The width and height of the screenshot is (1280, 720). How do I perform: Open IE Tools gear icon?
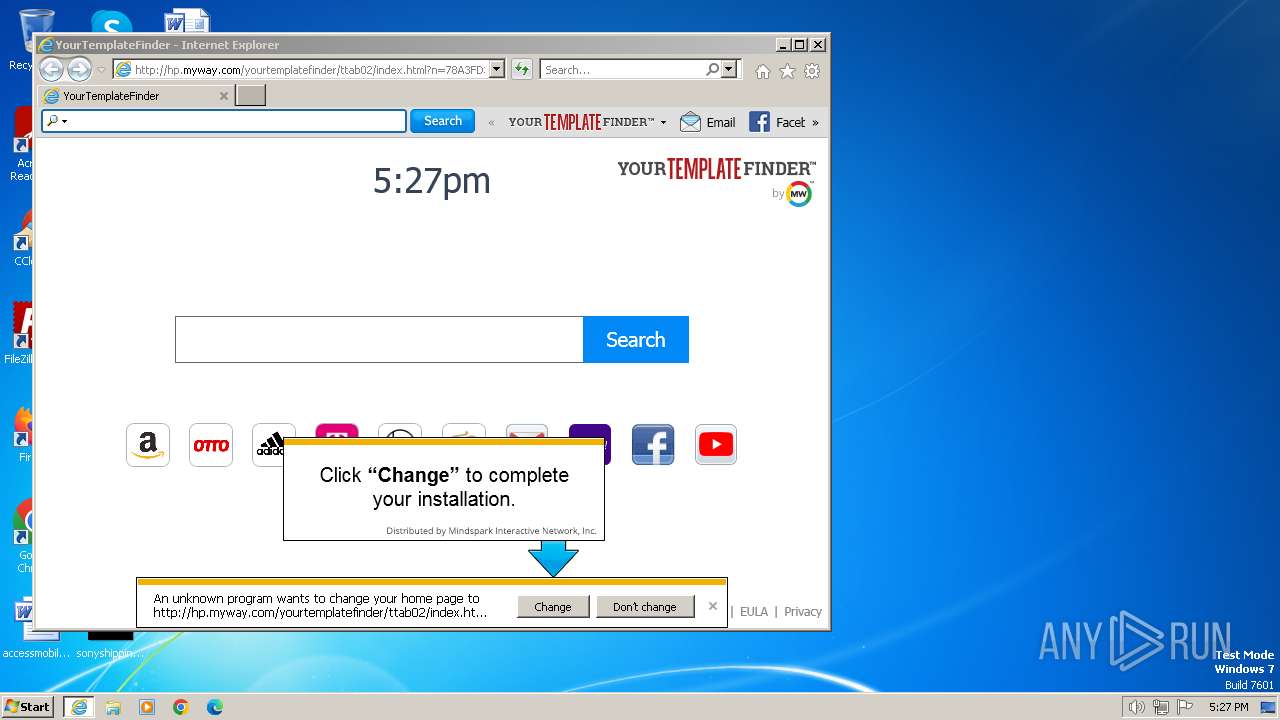coord(812,71)
